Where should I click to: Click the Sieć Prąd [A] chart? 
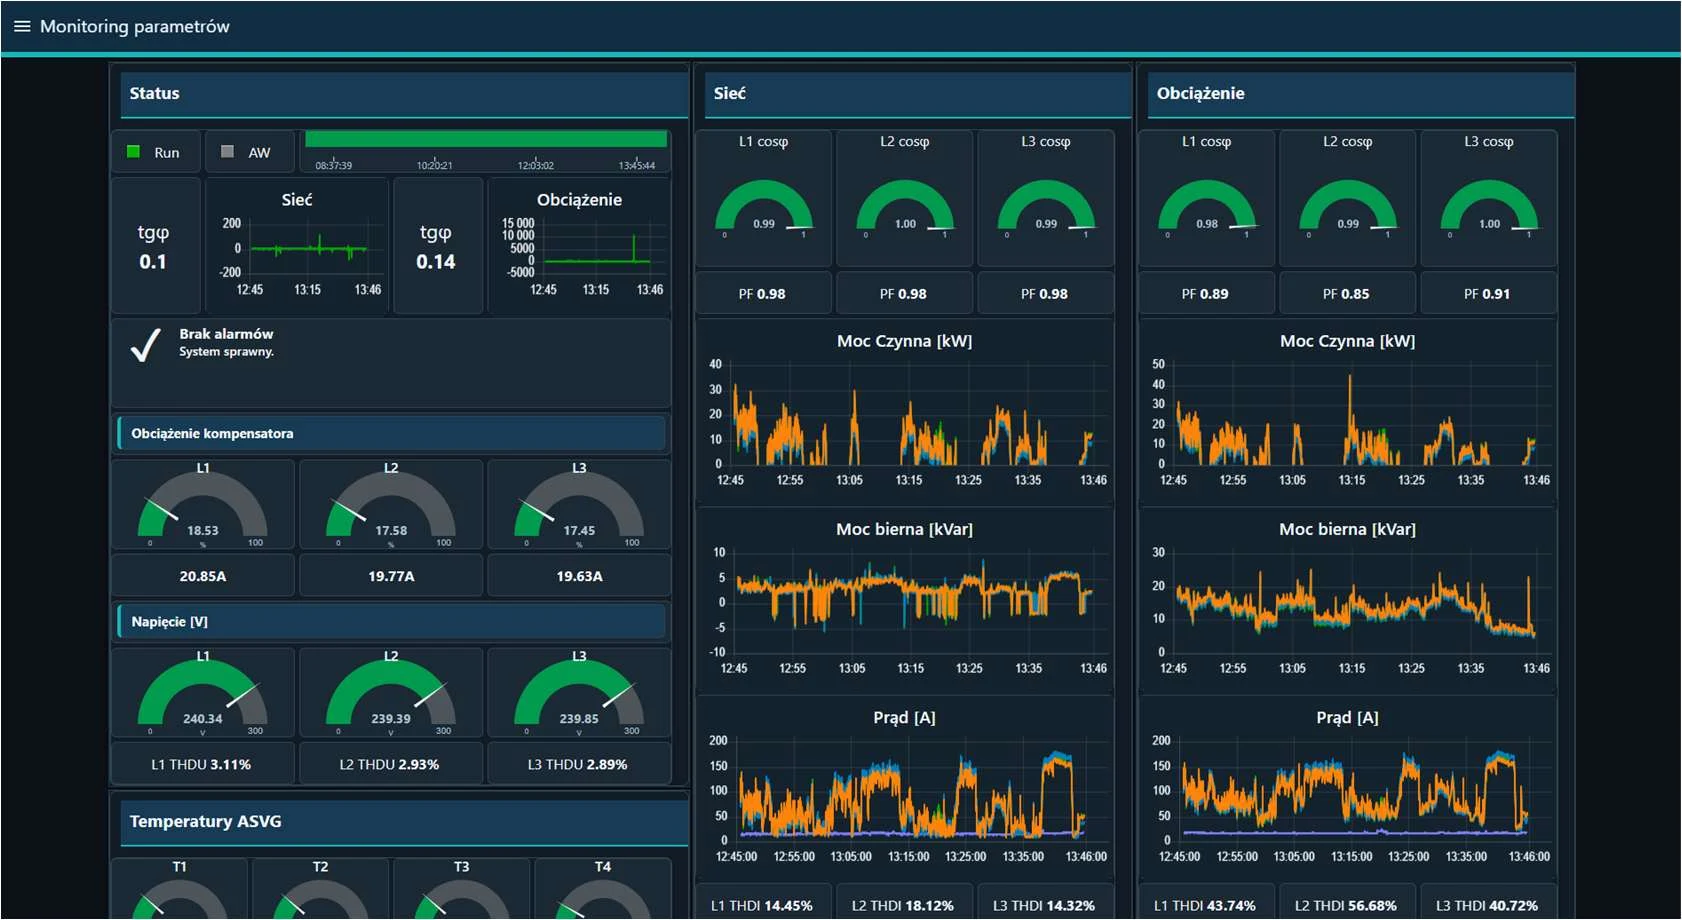(x=905, y=788)
